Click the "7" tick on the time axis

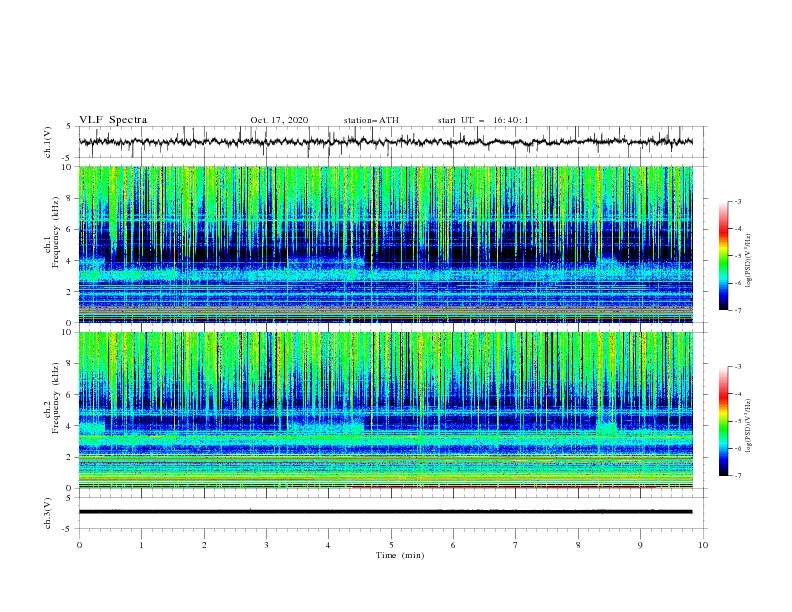click(516, 545)
